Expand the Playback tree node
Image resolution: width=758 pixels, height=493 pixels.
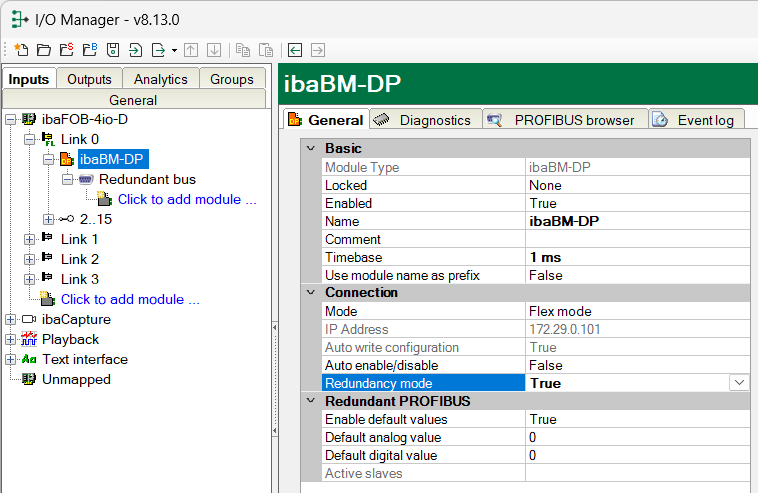[x=11, y=340]
